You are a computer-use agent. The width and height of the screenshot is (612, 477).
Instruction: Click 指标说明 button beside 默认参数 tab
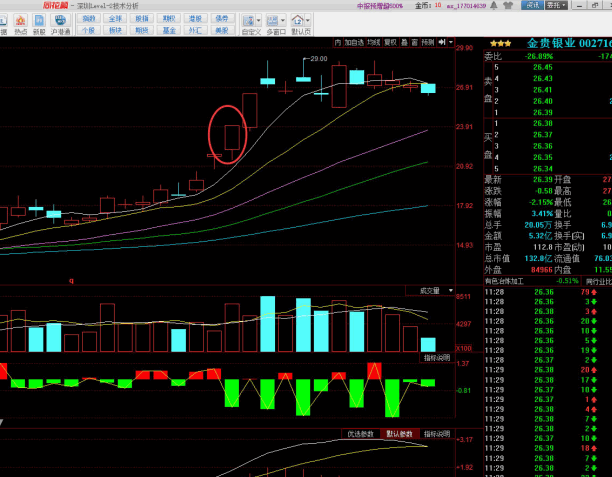pyautogui.click(x=437, y=434)
